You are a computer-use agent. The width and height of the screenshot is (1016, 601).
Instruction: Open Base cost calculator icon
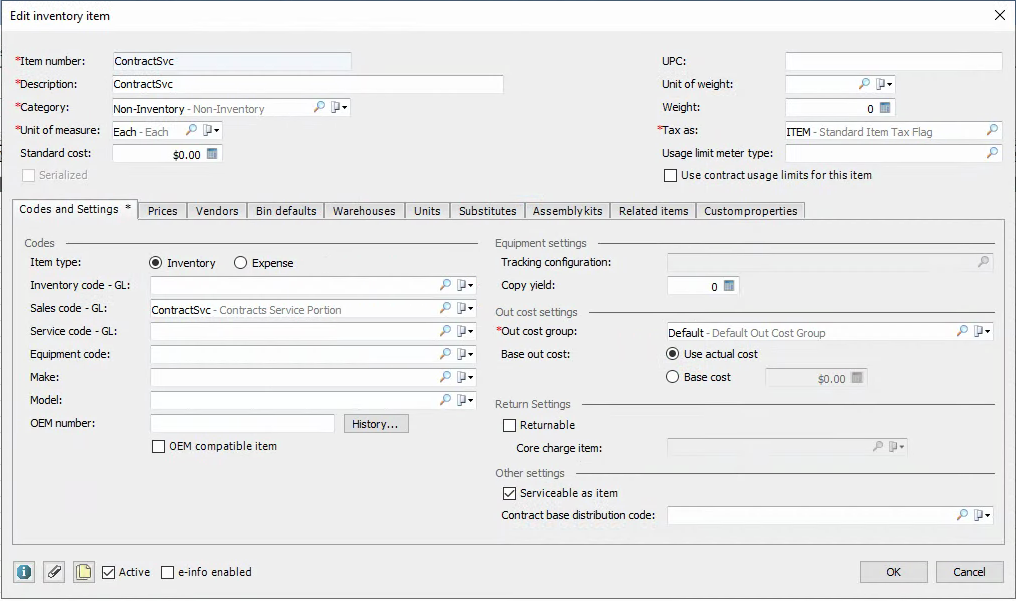(x=857, y=378)
